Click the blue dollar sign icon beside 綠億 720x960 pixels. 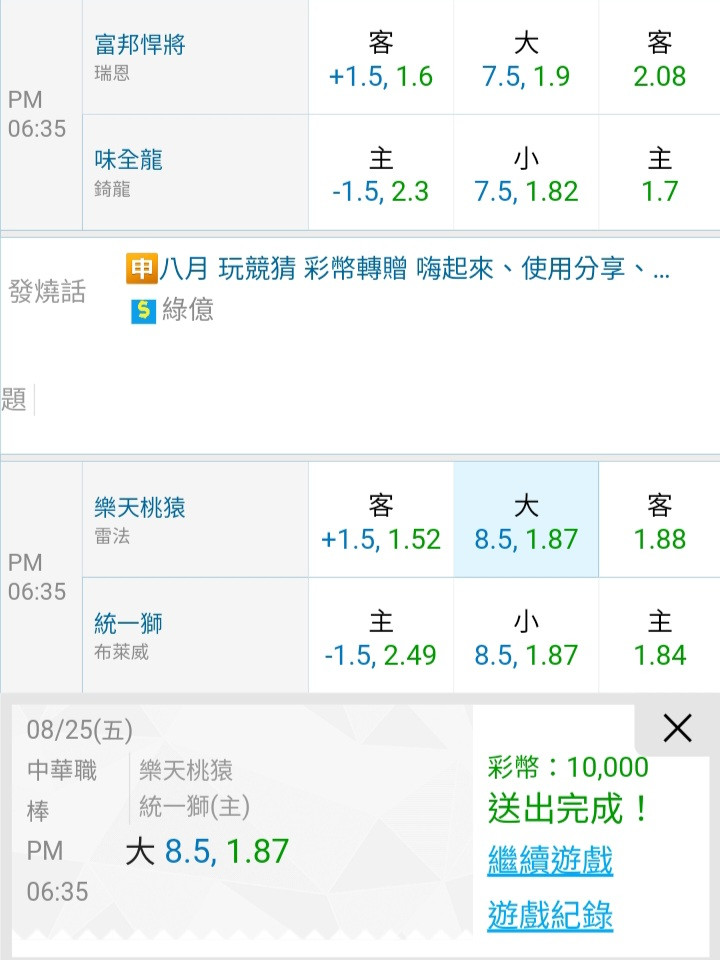143,310
